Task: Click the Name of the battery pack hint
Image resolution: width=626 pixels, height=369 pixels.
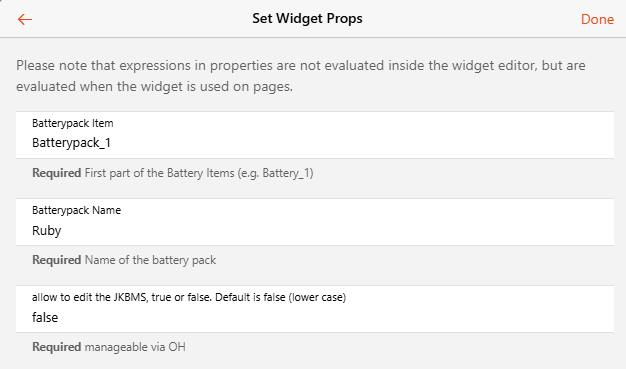Action: (x=151, y=260)
